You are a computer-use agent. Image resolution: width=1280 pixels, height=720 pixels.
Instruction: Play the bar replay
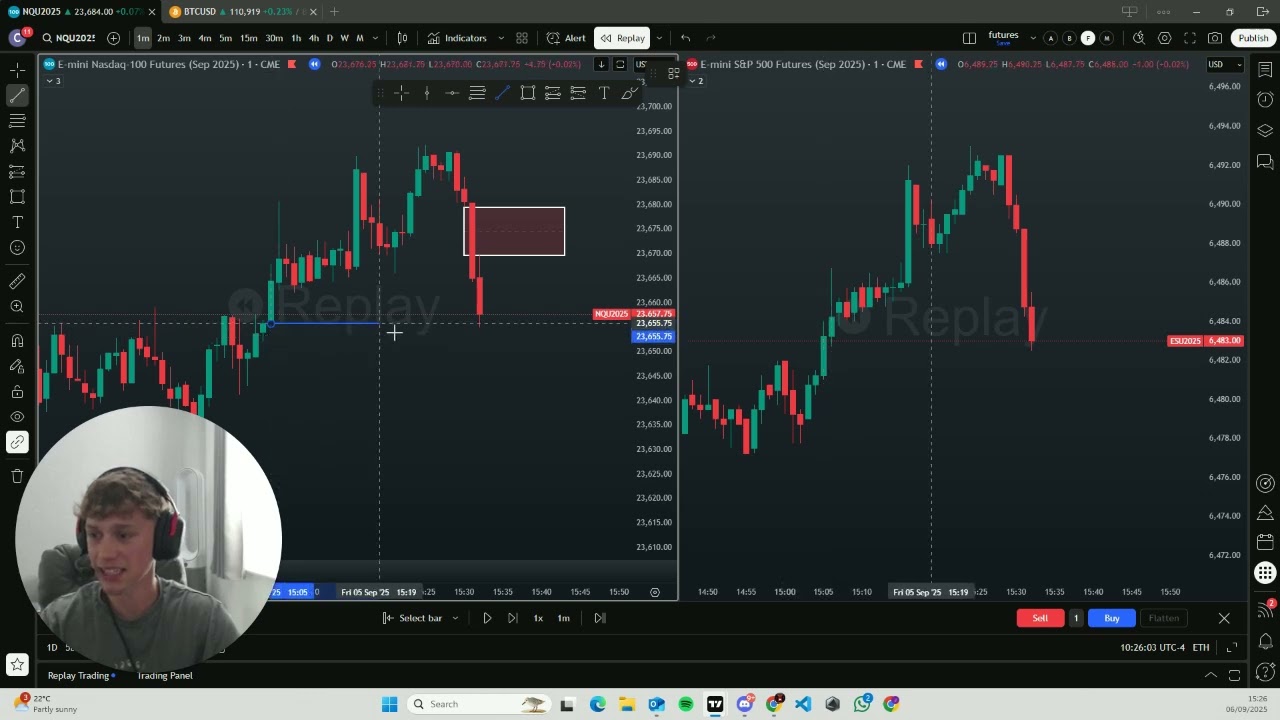point(487,618)
